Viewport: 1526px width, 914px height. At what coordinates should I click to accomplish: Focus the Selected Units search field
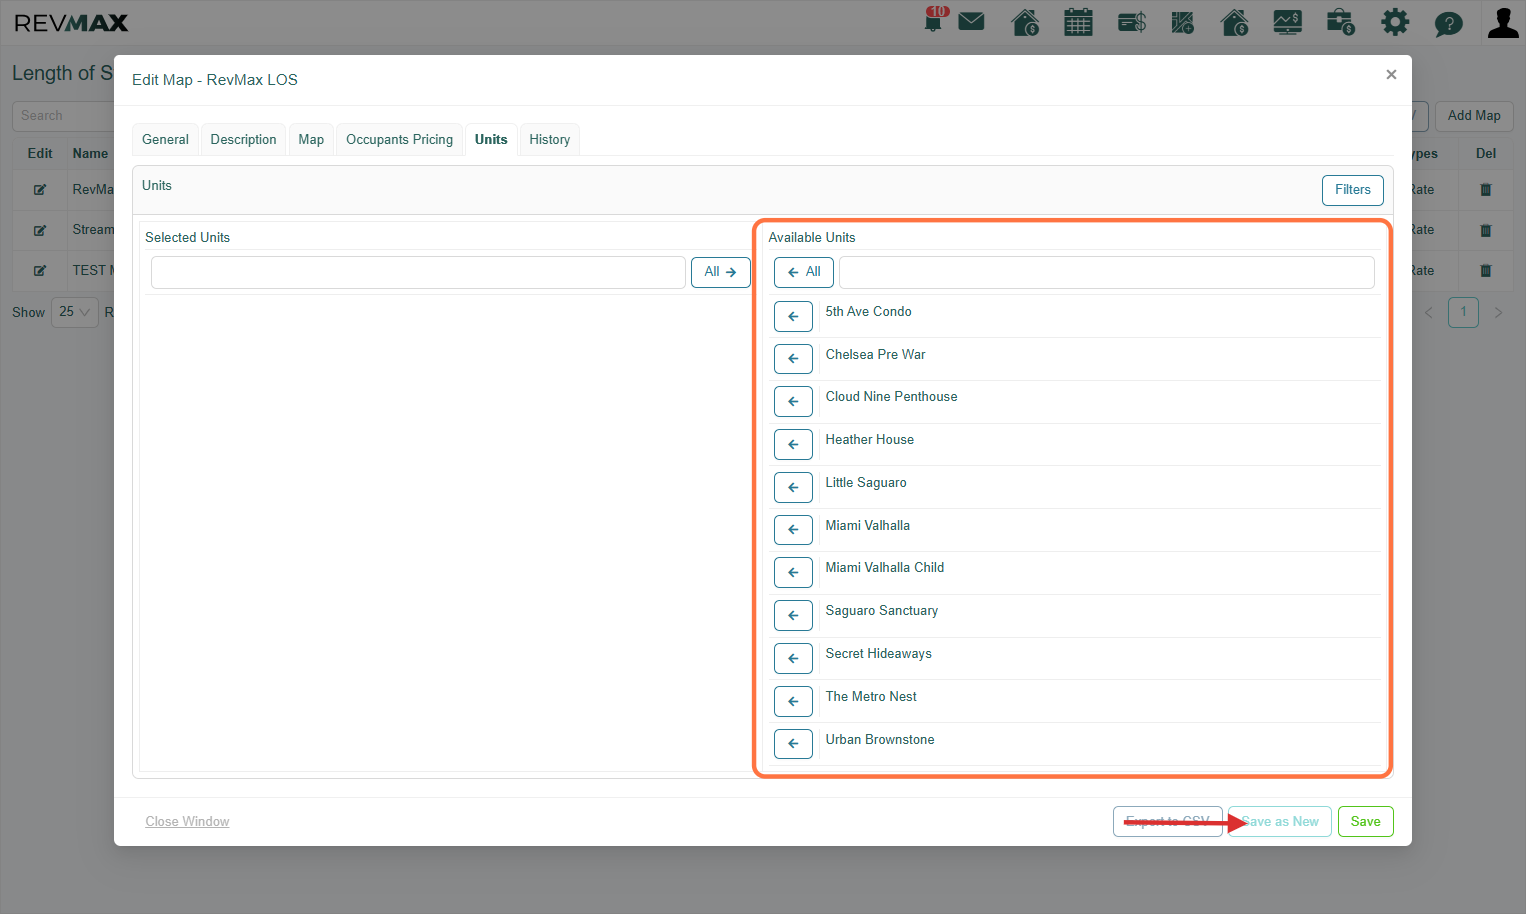tap(418, 272)
